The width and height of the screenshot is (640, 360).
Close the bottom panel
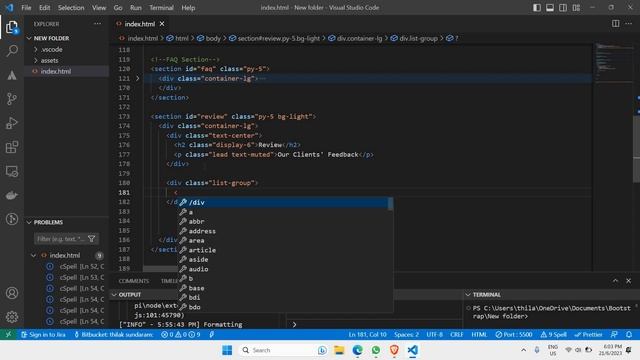(x=629, y=281)
